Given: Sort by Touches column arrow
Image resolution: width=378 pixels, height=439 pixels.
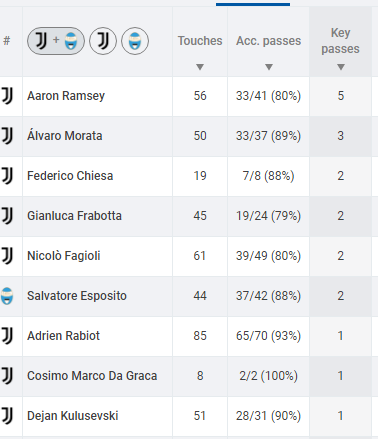Looking at the screenshot, I should pos(200,67).
